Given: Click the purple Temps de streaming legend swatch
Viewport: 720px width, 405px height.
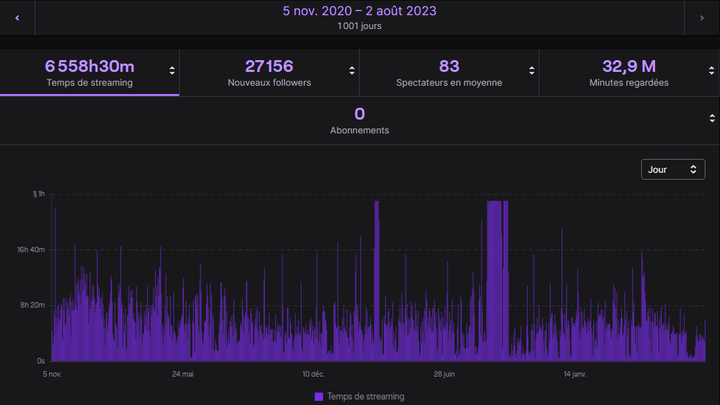Looking at the screenshot, I should 319,397.
